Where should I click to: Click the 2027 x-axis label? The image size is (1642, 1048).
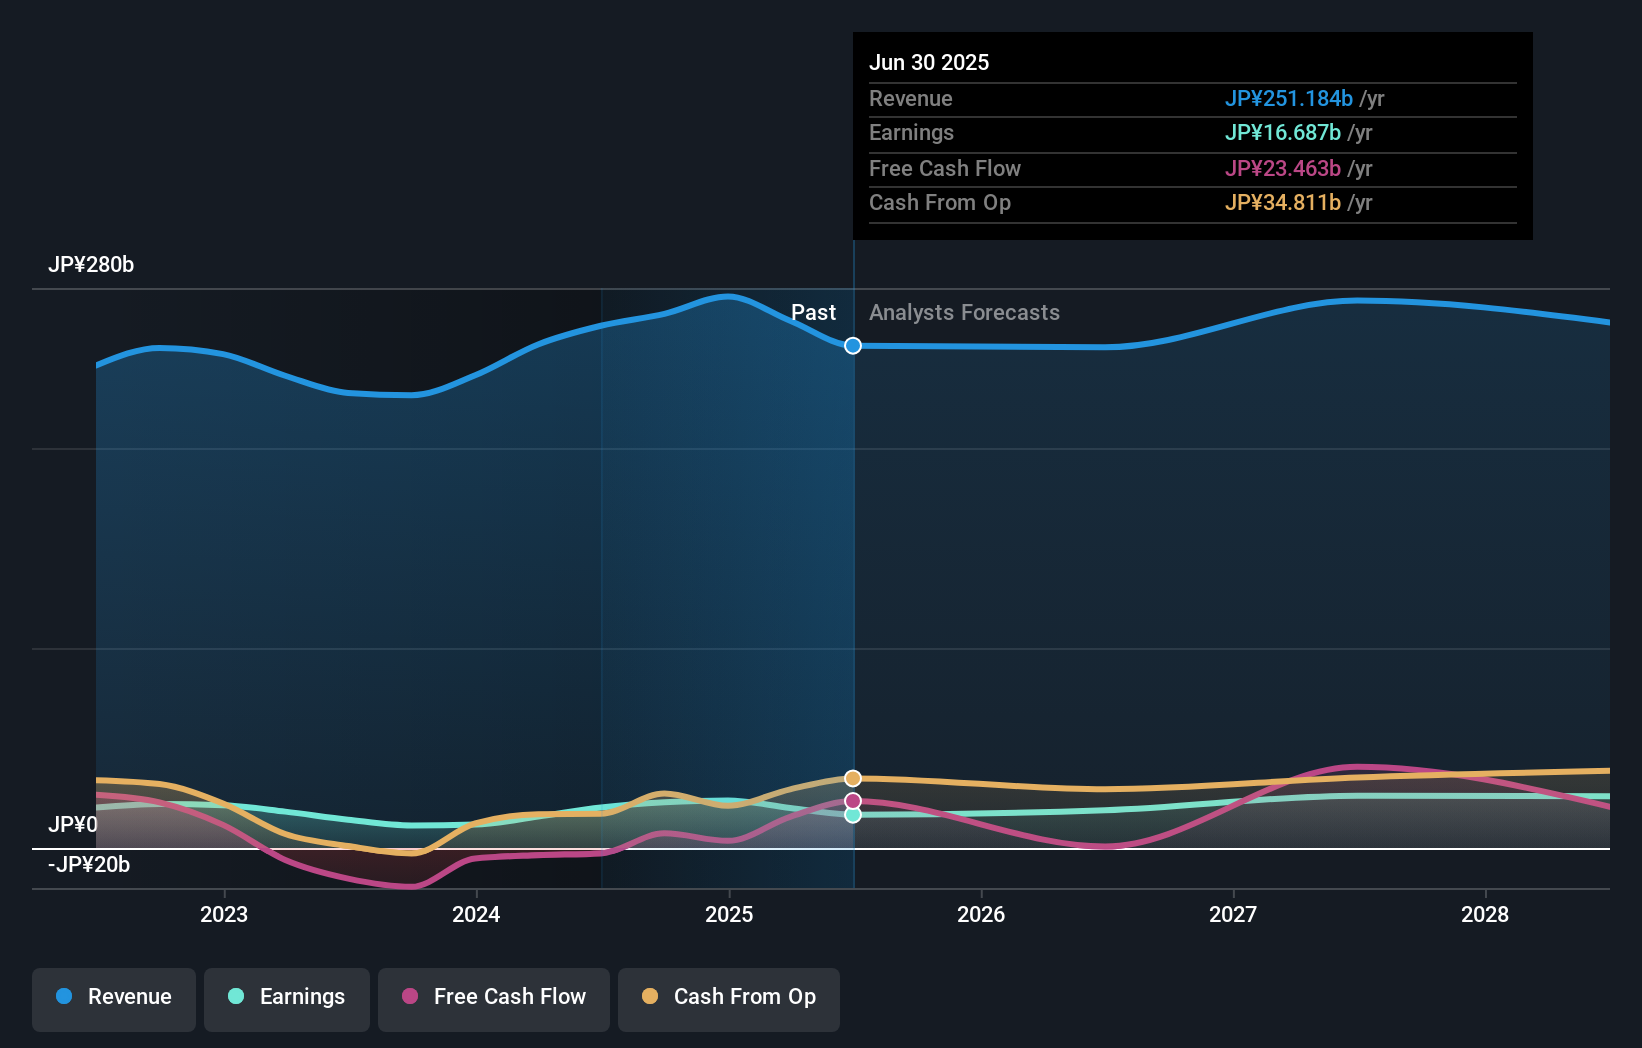(1233, 914)
